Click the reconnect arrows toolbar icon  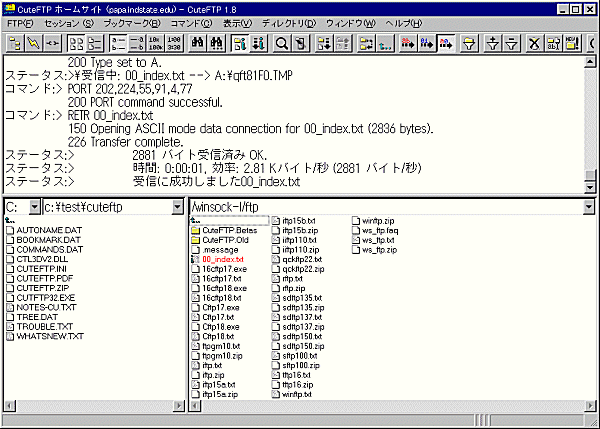click(x=52, y=44)
